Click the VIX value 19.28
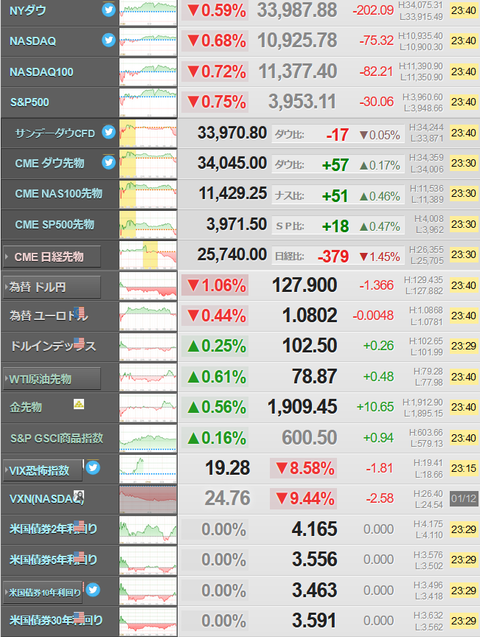480x637 pixels. [227, 468]
